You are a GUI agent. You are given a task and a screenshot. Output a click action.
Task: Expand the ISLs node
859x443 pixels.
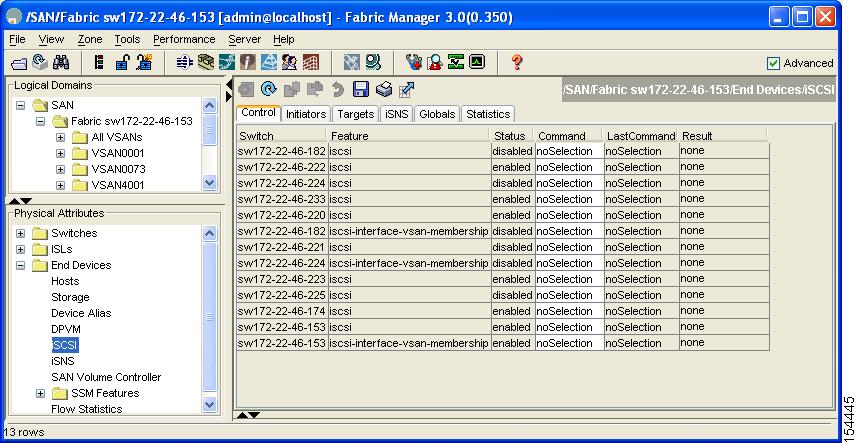click(x=21, y=249)
